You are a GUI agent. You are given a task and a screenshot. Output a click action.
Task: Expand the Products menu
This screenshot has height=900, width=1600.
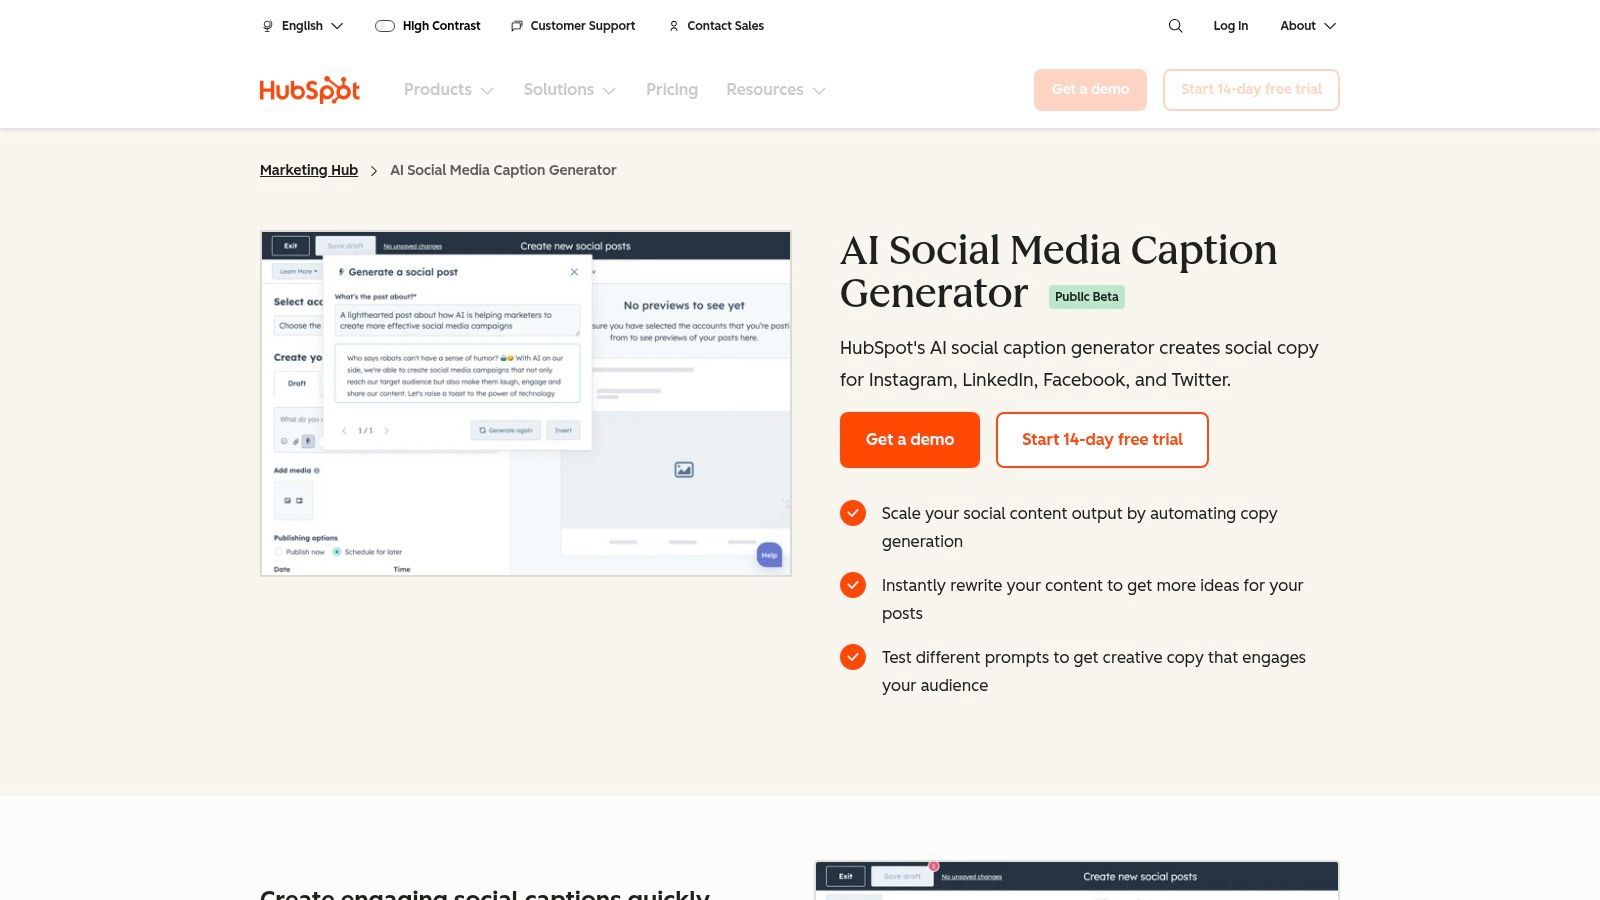click(449, 90)
